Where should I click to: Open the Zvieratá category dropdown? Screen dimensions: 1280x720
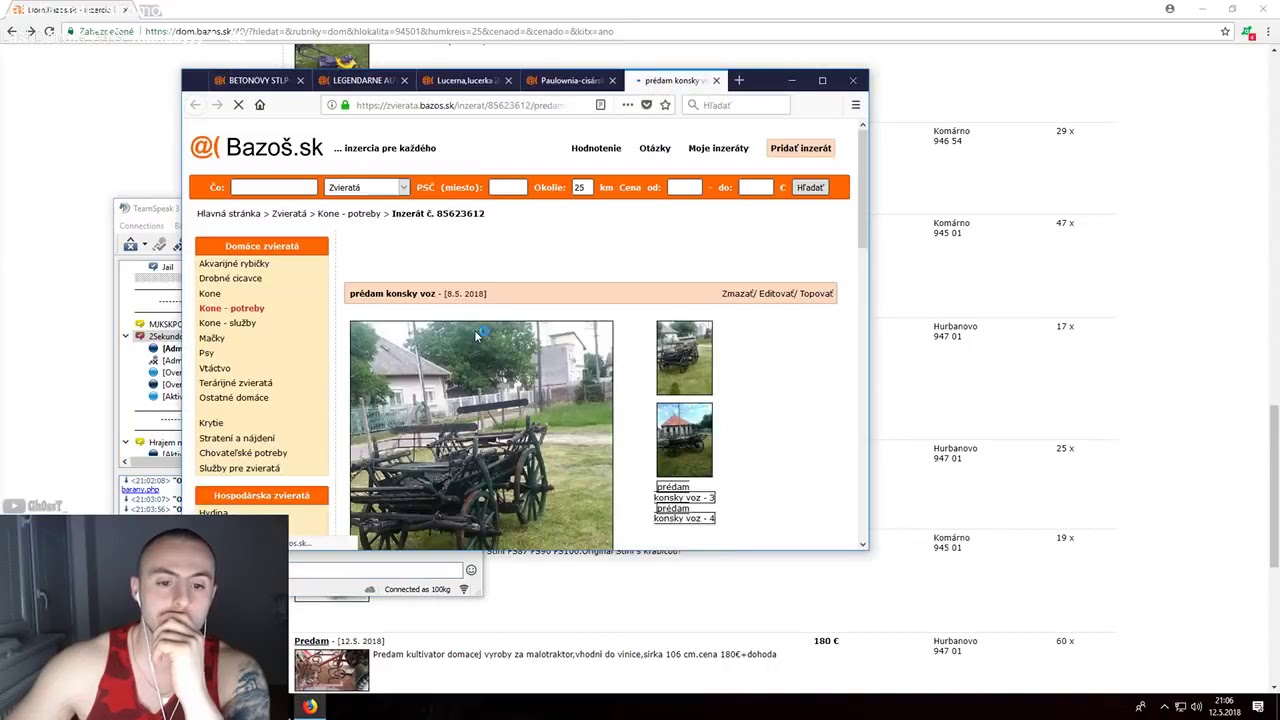[367, 187]
